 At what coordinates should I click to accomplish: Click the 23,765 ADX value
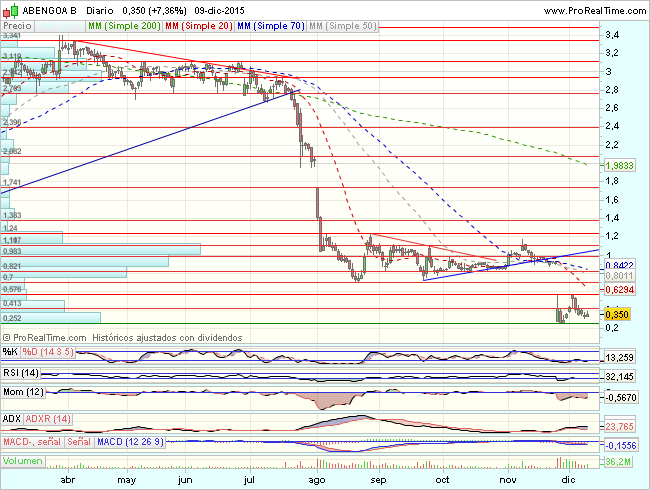click(619, 427)
